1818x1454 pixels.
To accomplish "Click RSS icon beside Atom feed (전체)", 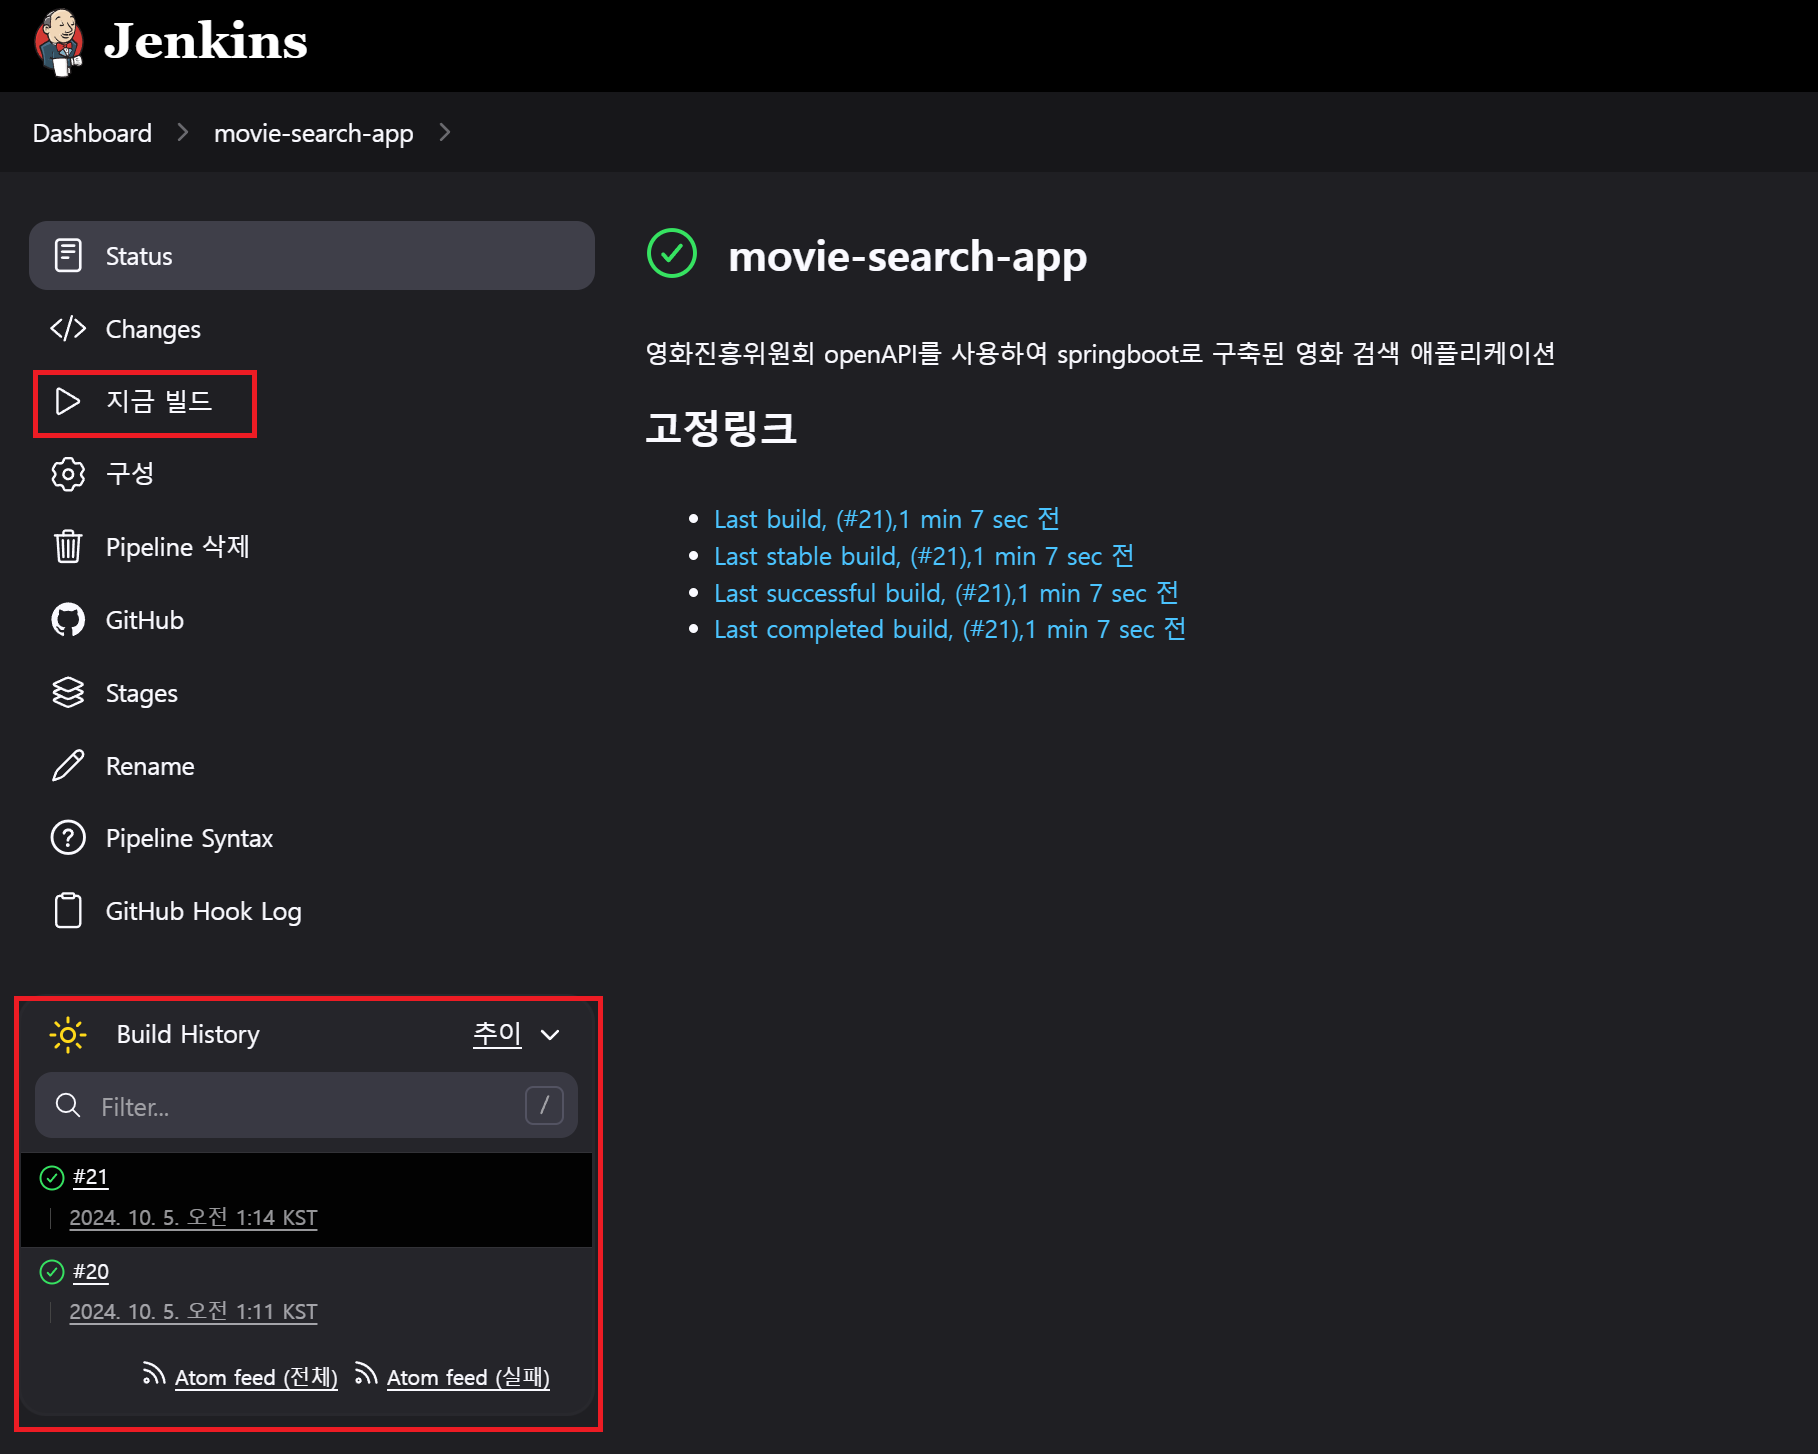I will 154,1374.
